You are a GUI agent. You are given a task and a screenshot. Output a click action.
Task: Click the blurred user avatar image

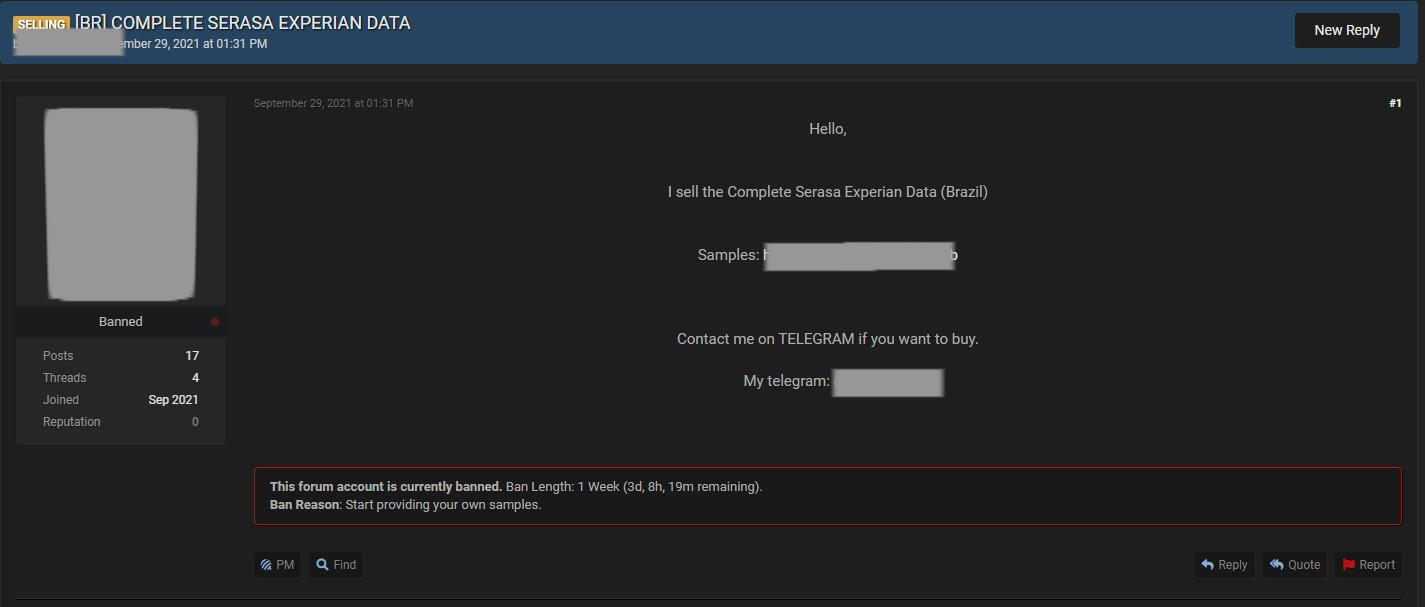(x=121, y=203)
